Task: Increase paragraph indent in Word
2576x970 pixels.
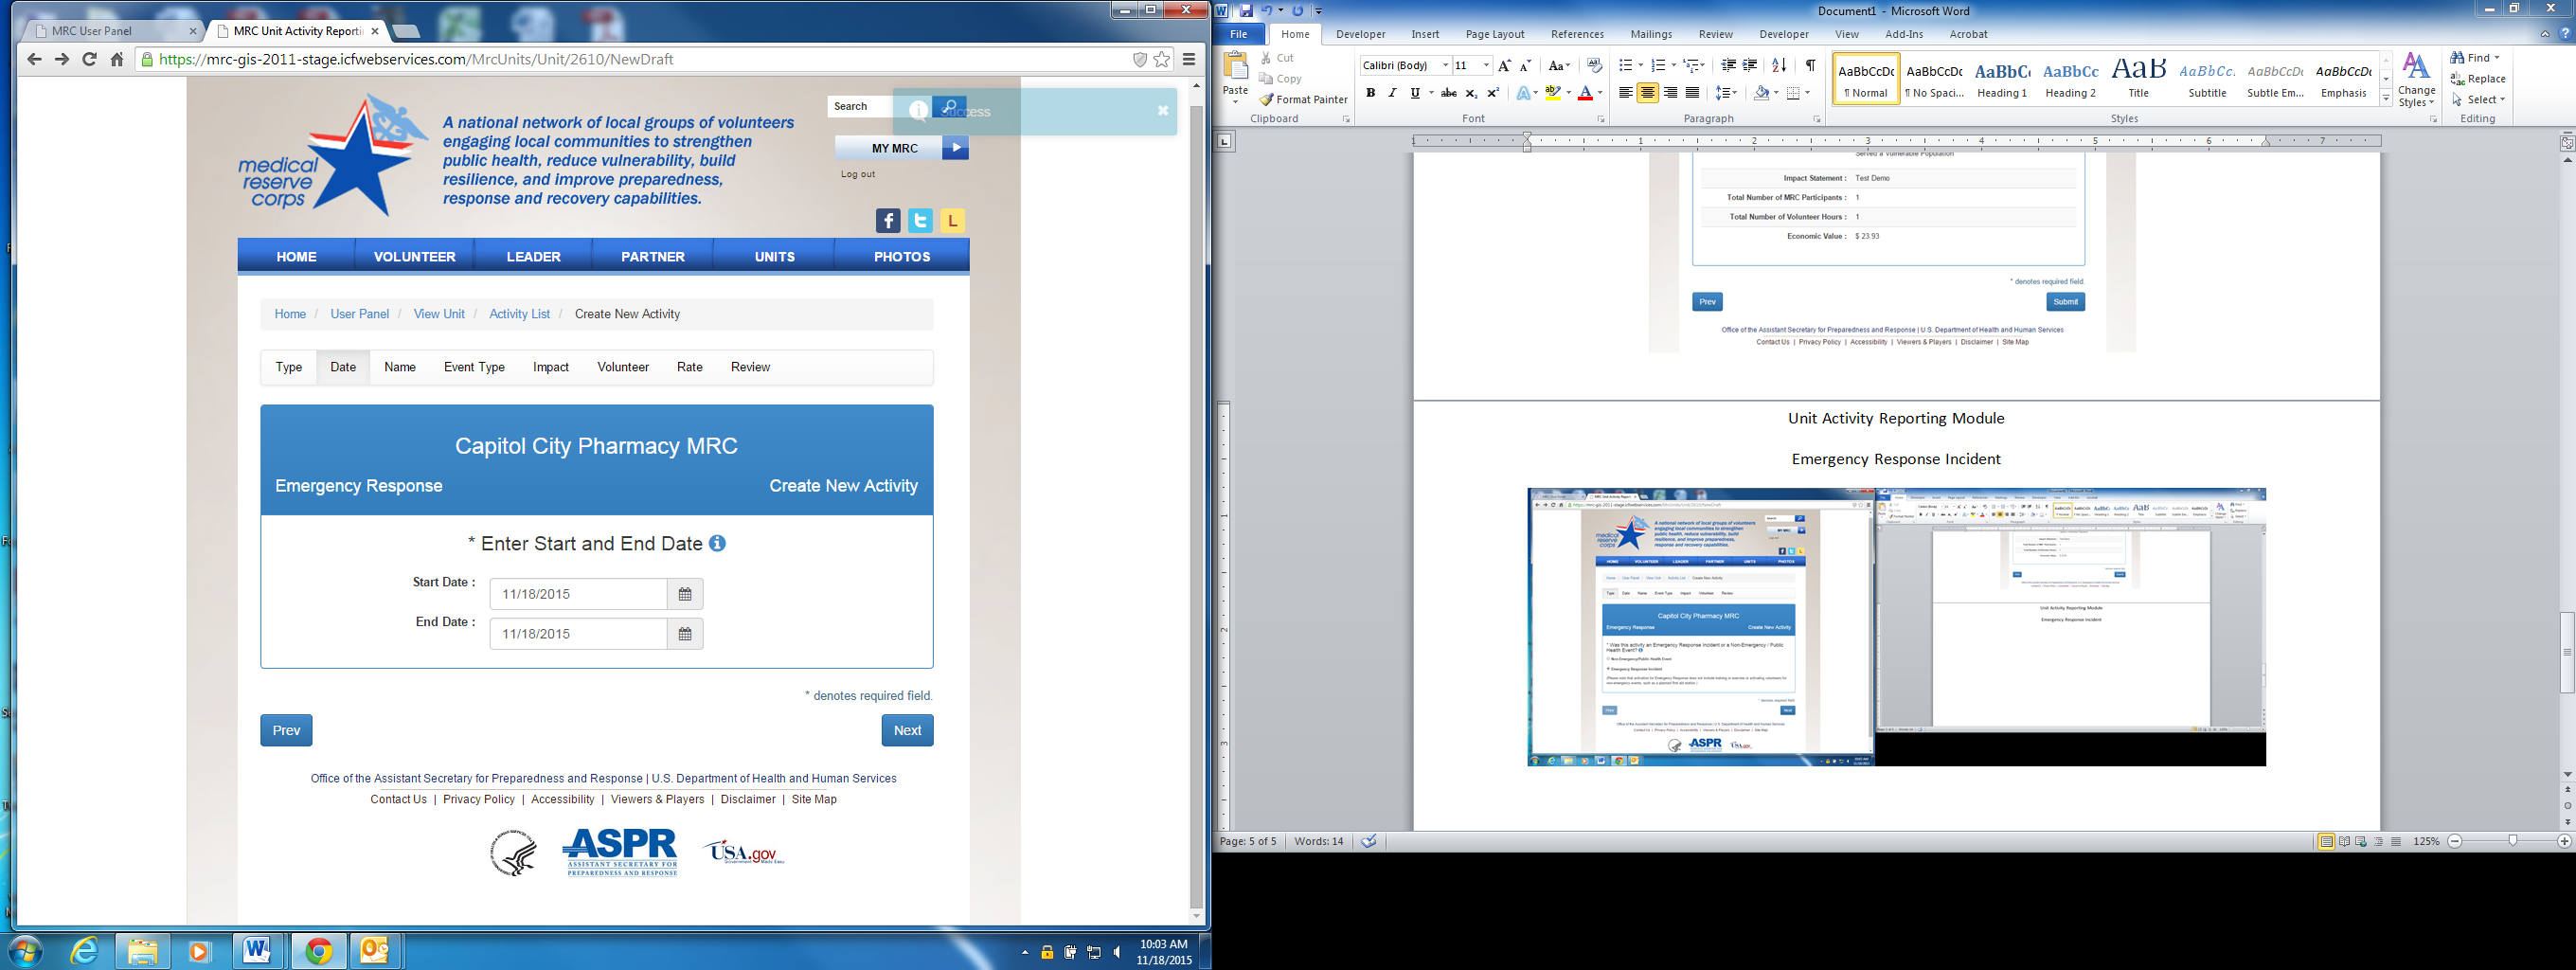Action: (1750, 66)
